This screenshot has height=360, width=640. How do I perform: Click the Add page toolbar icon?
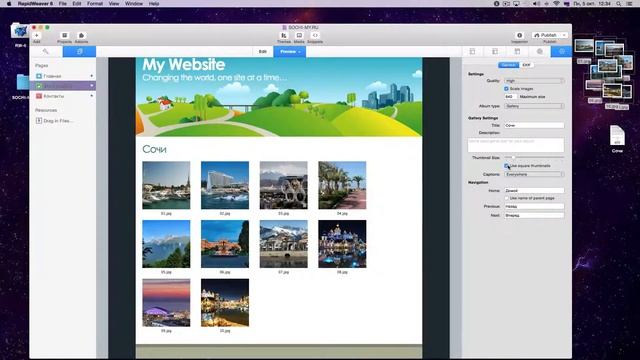pyautogui.click(x=37, y=36)
